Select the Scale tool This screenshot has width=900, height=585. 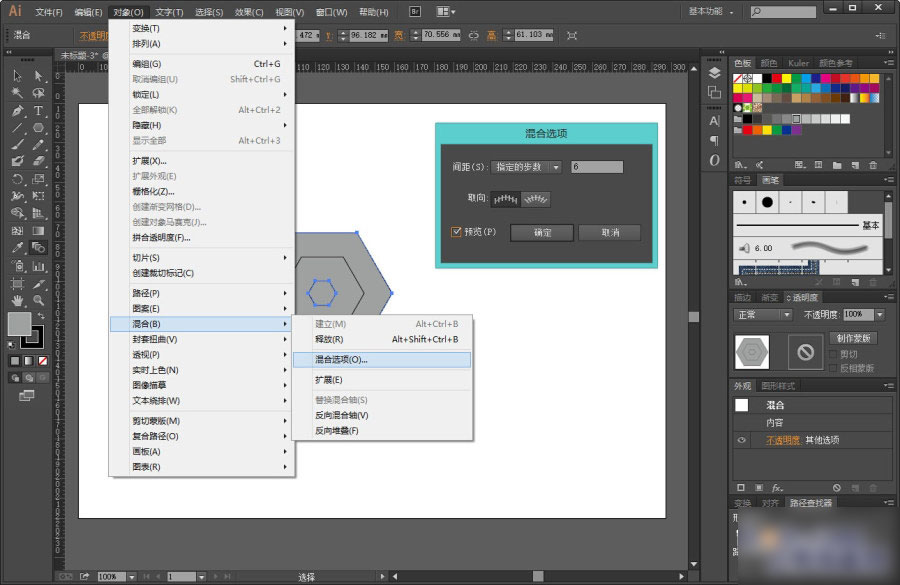coord(38,179)
